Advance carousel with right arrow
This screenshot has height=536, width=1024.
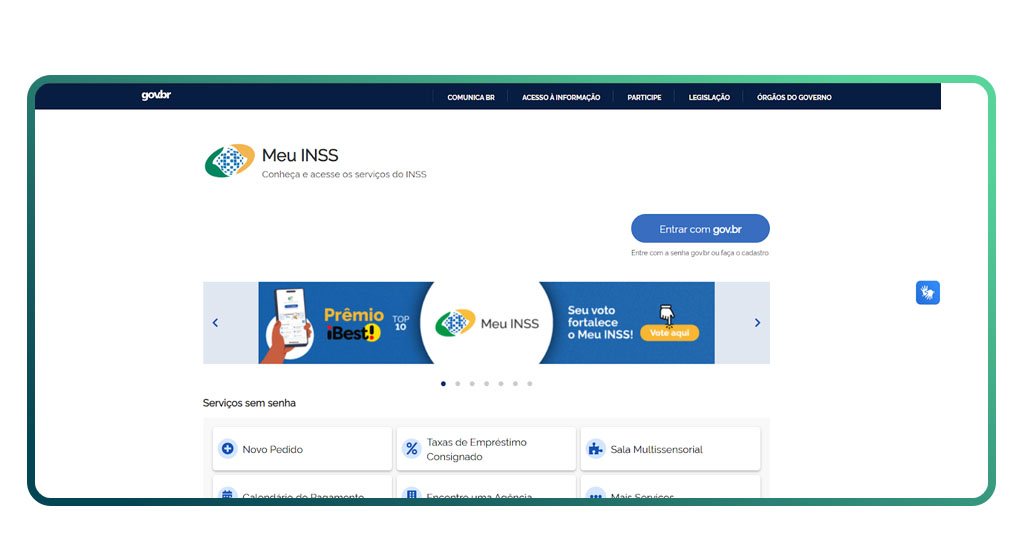click(757, 323)
